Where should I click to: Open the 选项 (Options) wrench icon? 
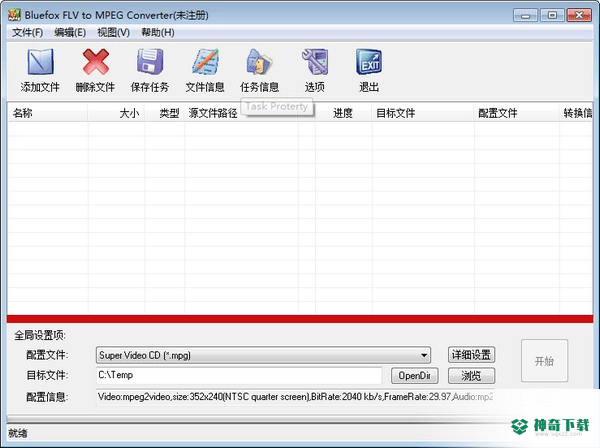pyautogui.click(x=315, y=62)
